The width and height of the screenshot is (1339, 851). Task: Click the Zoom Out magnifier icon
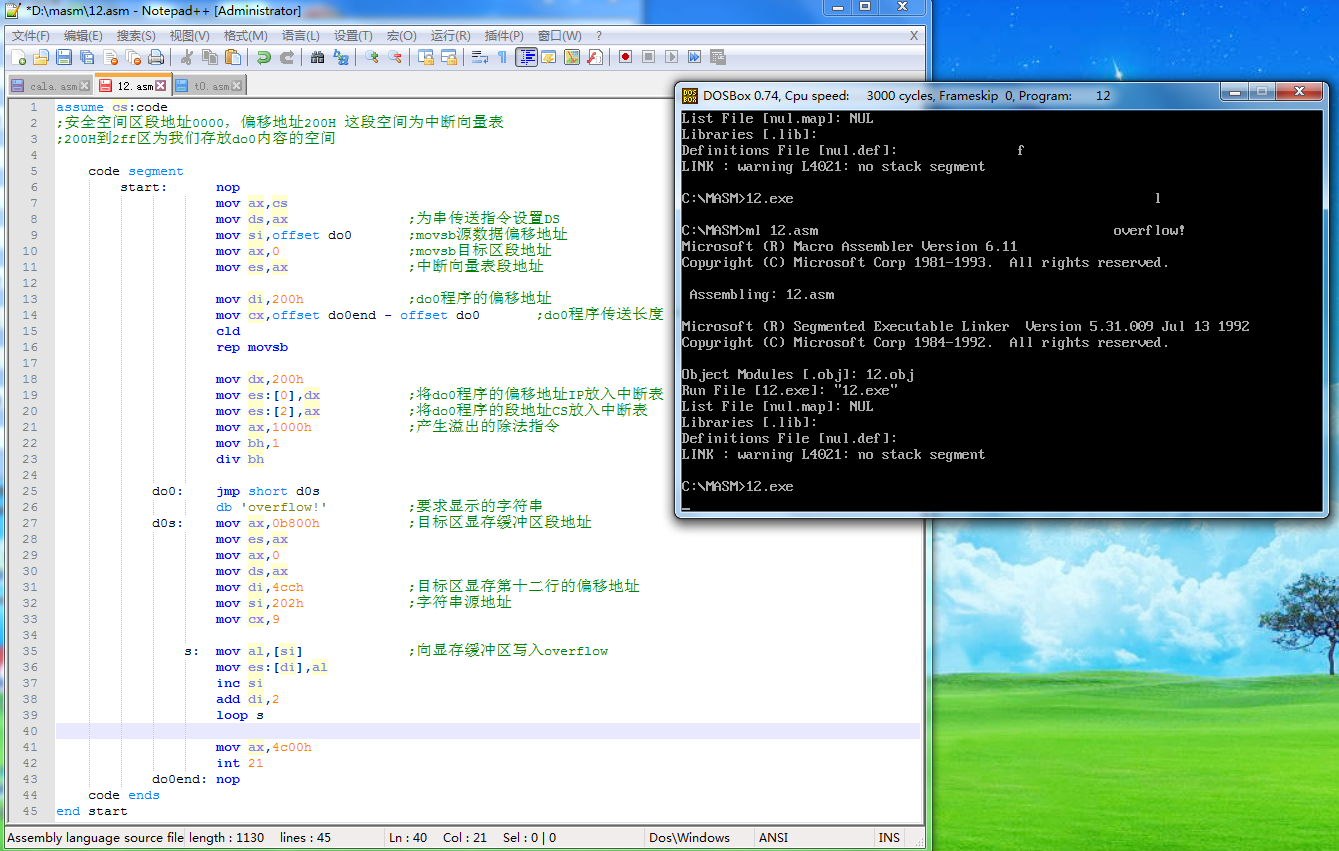point(395,57)
